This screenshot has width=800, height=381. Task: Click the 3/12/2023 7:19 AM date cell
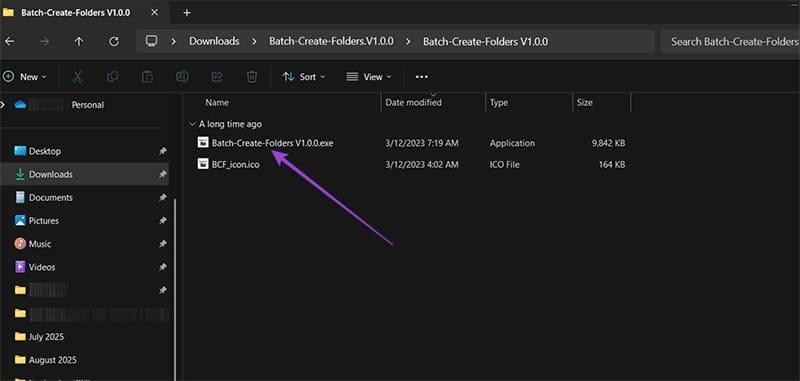click(x=422, y=143)
